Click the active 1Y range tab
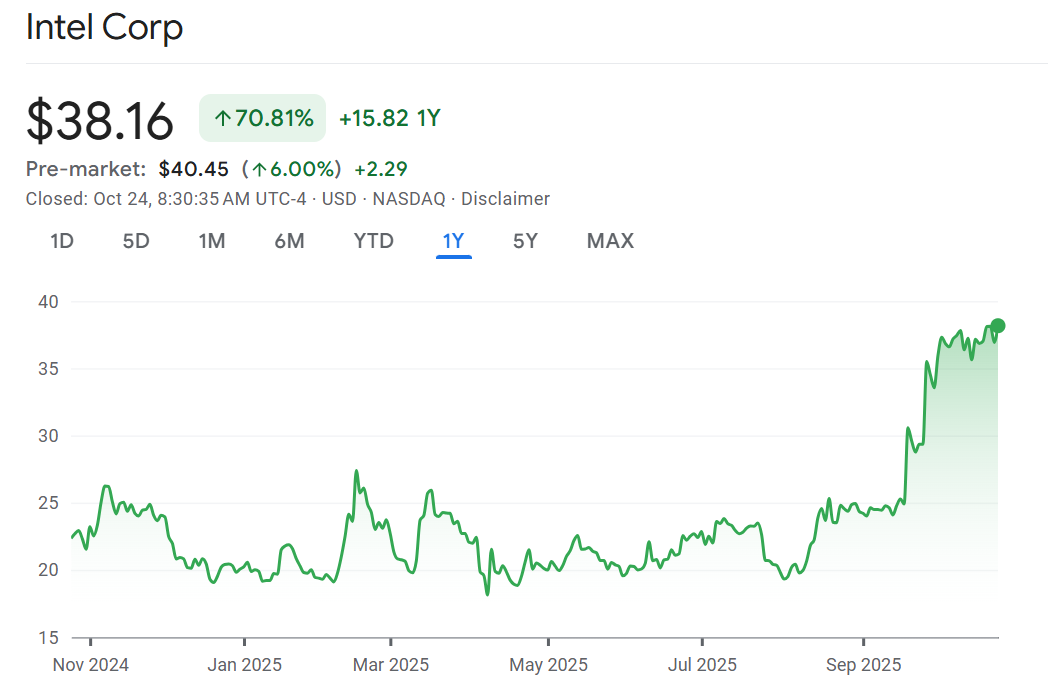 click(453, 241)
